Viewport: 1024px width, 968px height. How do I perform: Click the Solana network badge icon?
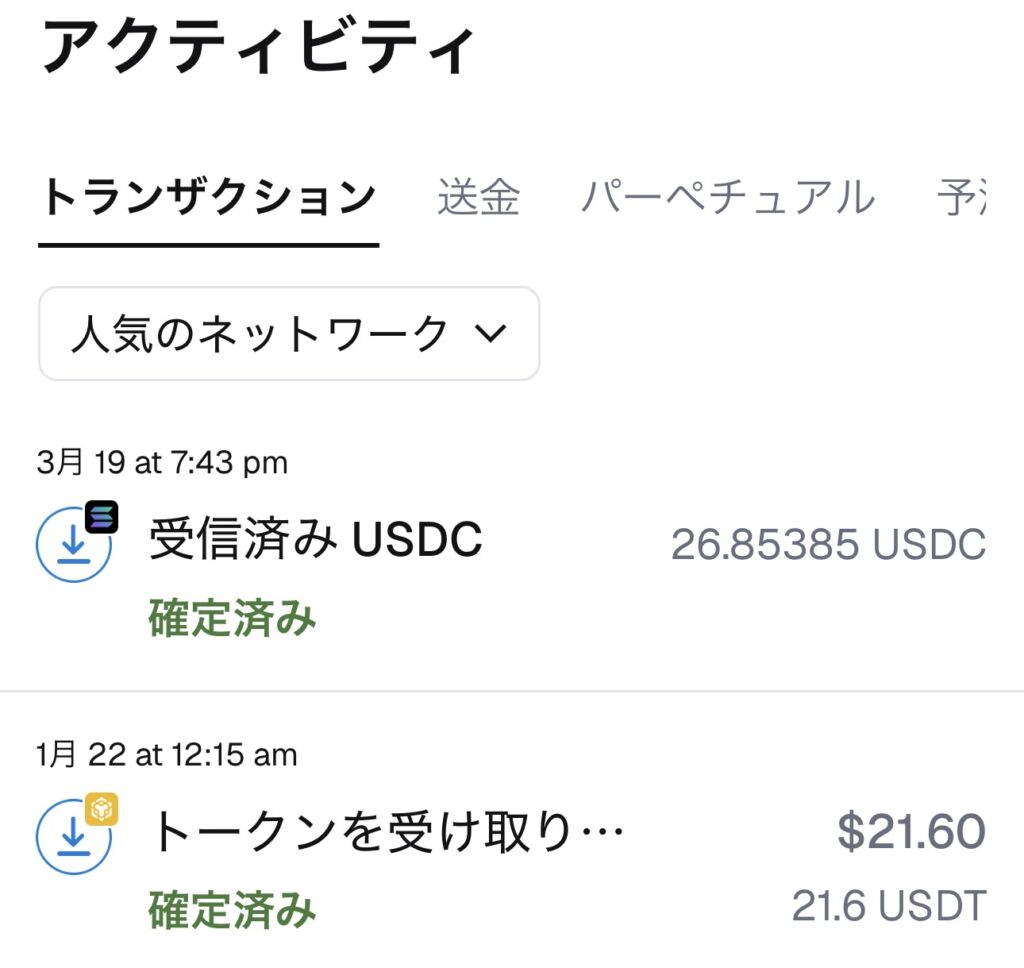[101, 517]
